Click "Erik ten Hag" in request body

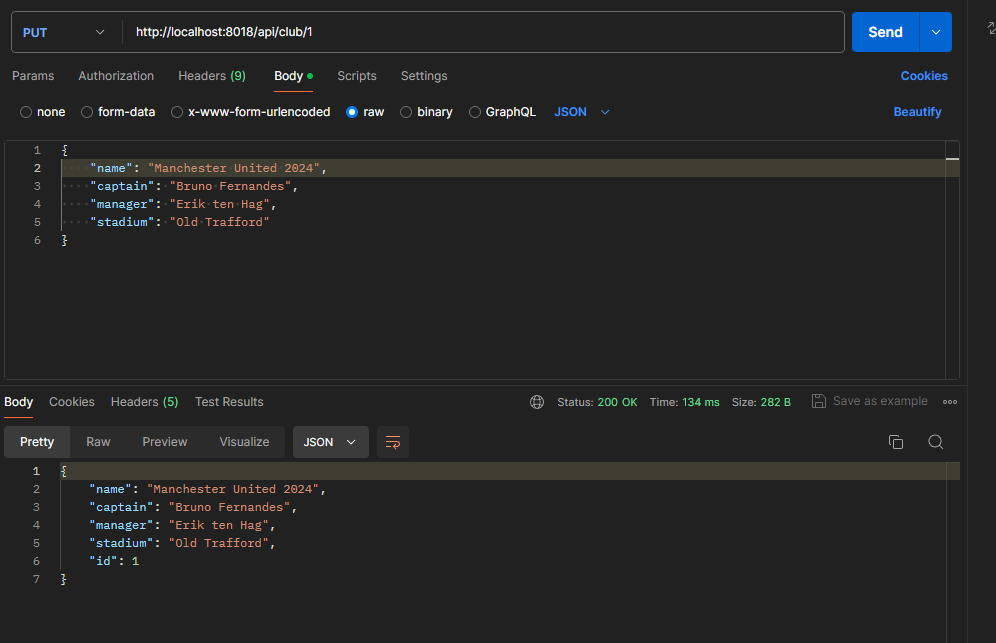pos(219,205)
